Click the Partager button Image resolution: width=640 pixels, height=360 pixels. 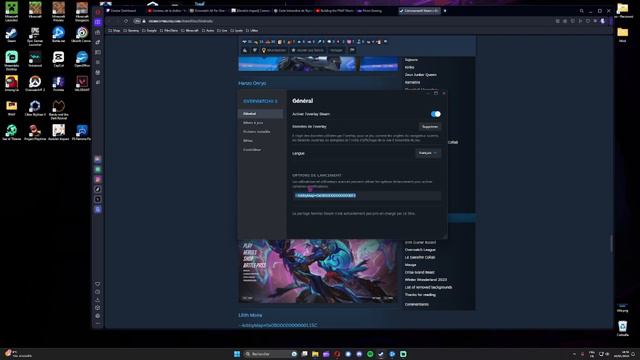tap(336, 50)
